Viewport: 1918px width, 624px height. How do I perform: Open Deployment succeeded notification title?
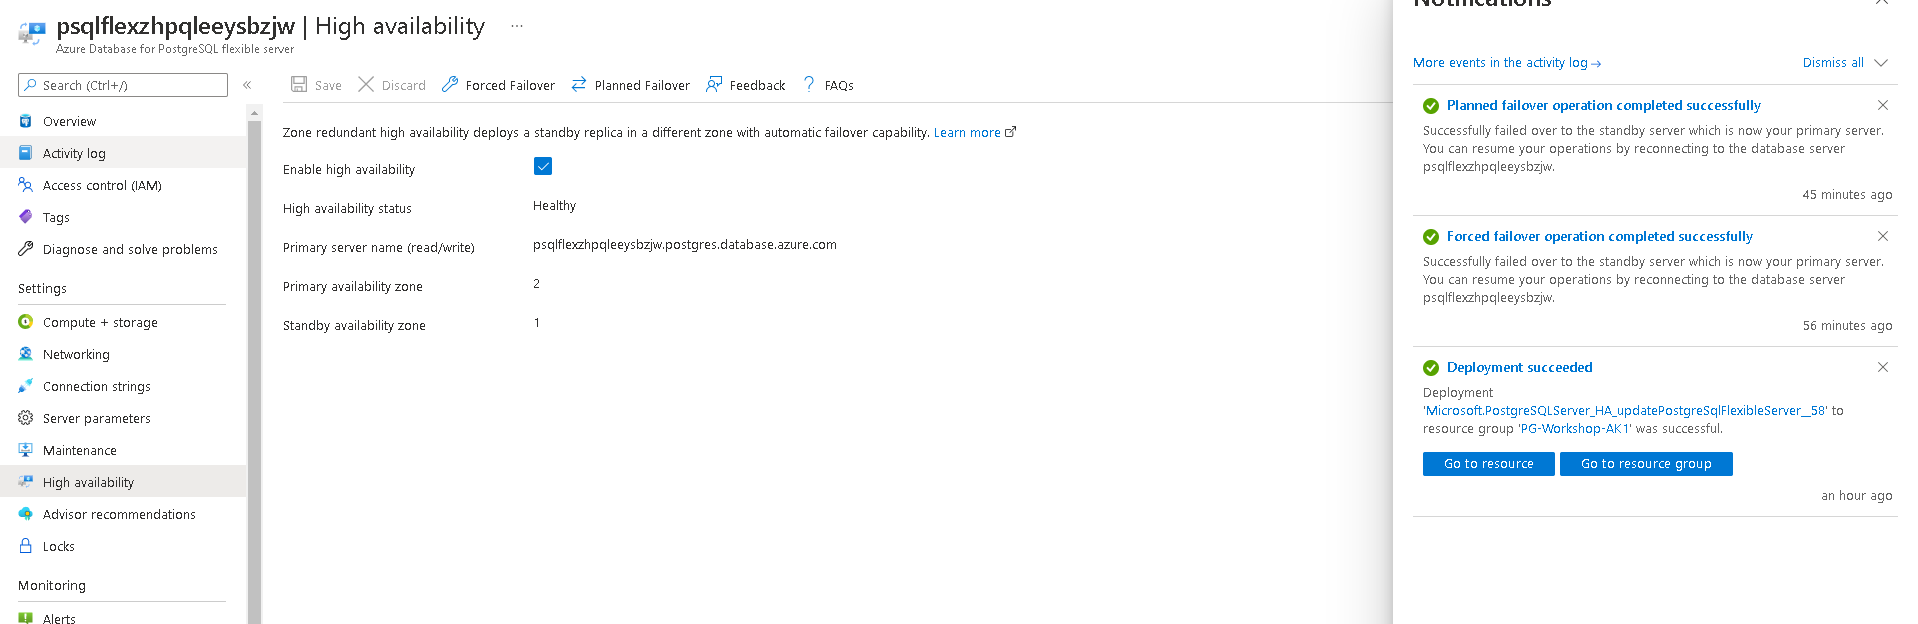tap(1520, 367)
